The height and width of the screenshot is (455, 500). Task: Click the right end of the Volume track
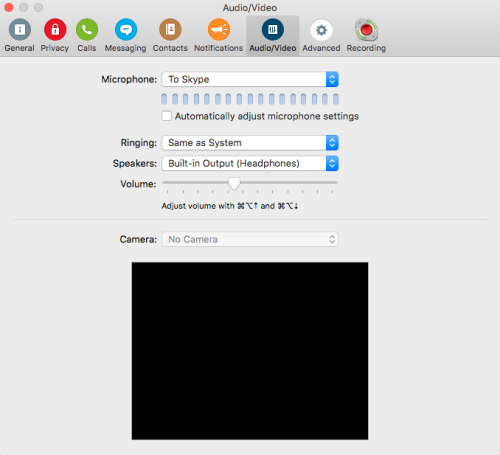point(335,182)
